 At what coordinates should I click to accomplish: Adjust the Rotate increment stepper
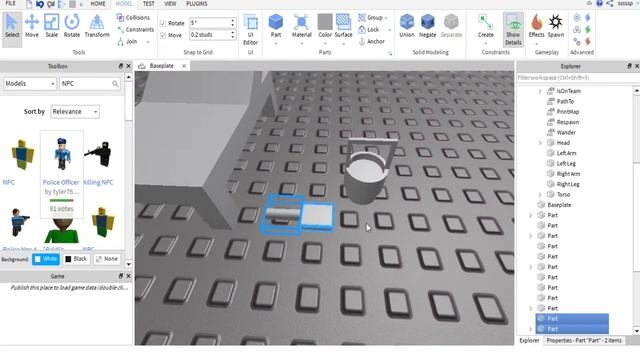tap(233, 23)
